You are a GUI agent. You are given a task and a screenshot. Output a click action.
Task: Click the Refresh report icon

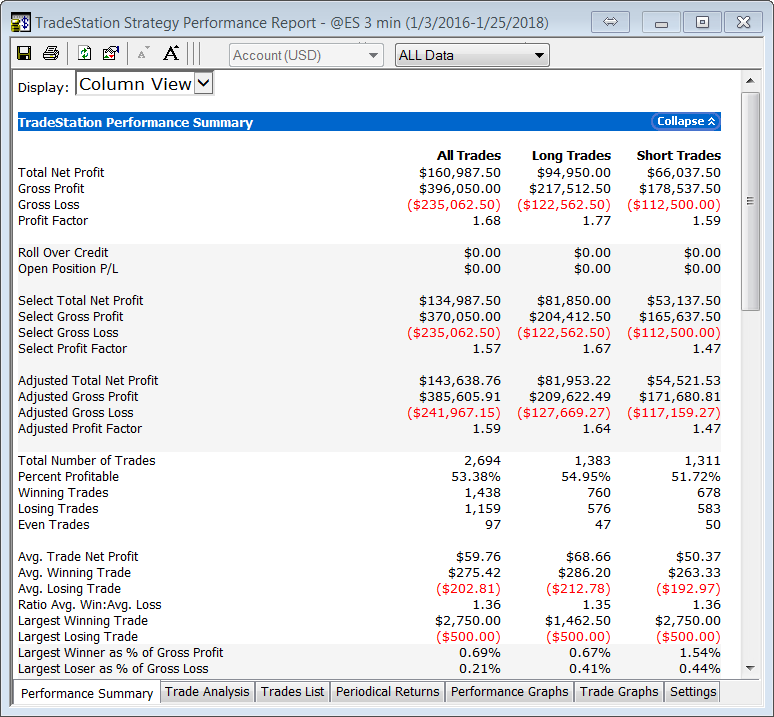pyautogui.click(x=85, y=54)
